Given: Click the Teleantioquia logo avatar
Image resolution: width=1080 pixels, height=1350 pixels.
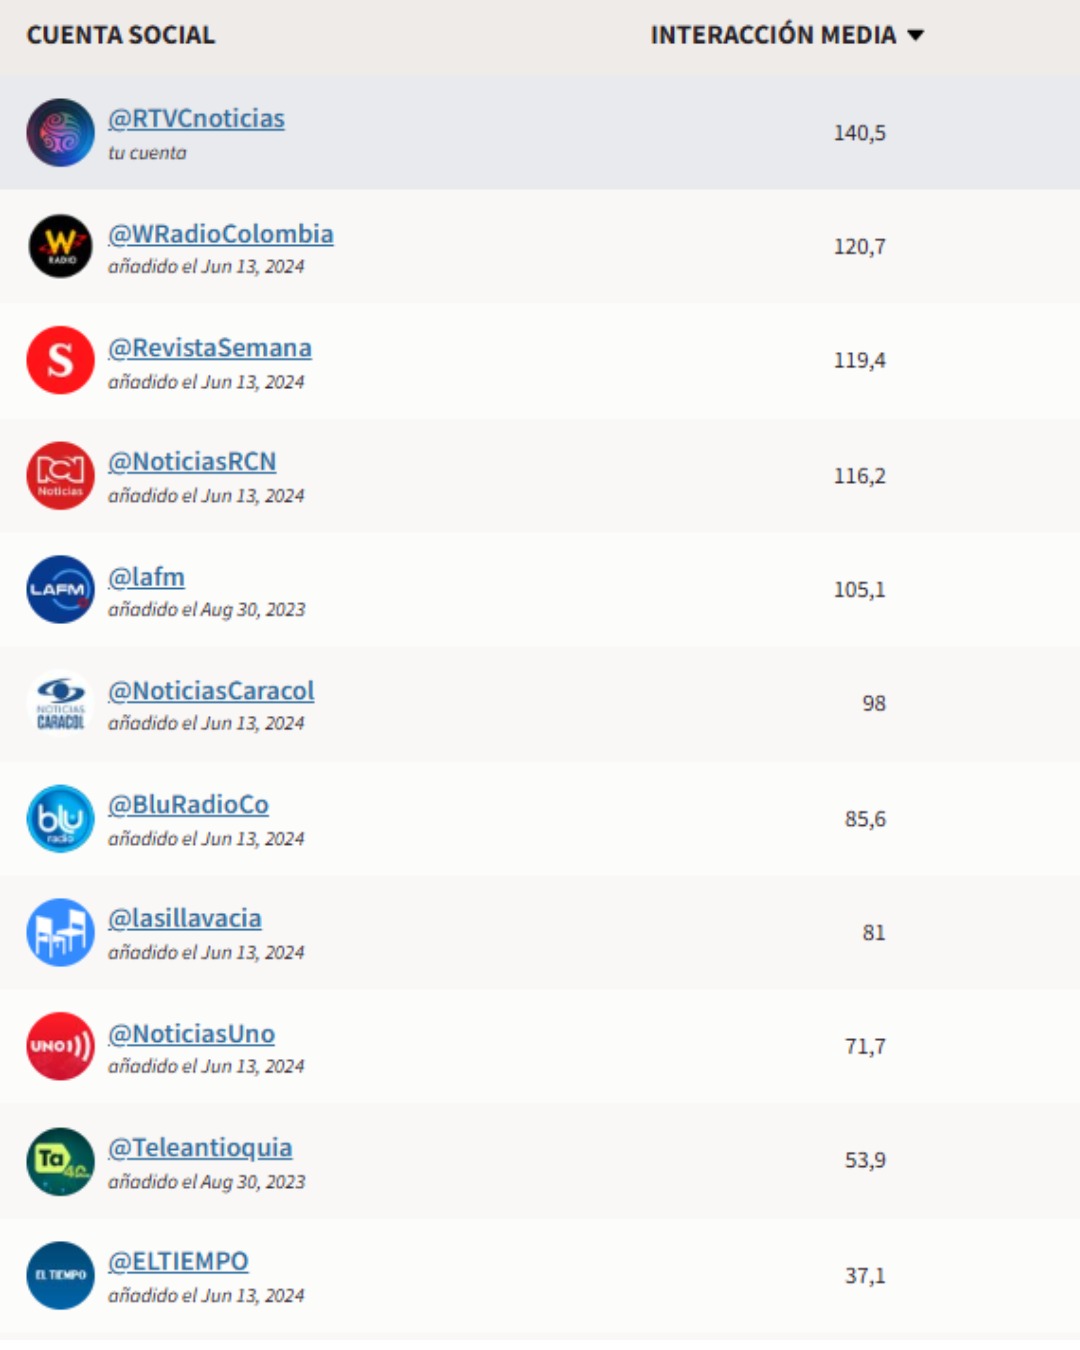Looking at the screenshot, I should pos(60,1161).
